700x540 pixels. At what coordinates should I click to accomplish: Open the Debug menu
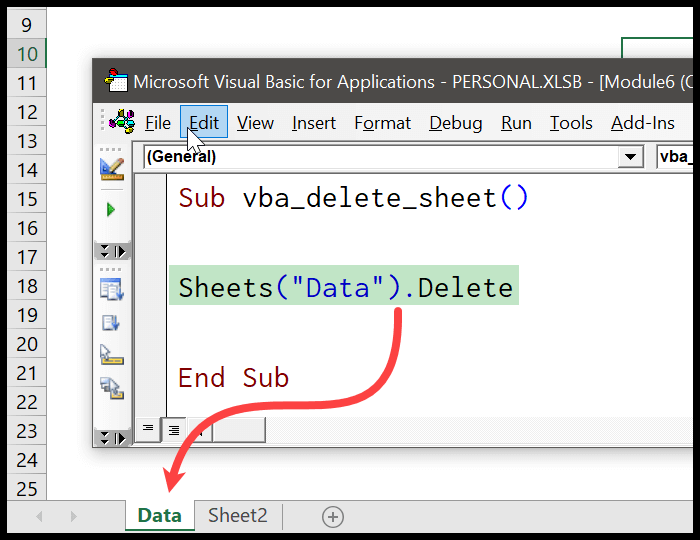455,123
